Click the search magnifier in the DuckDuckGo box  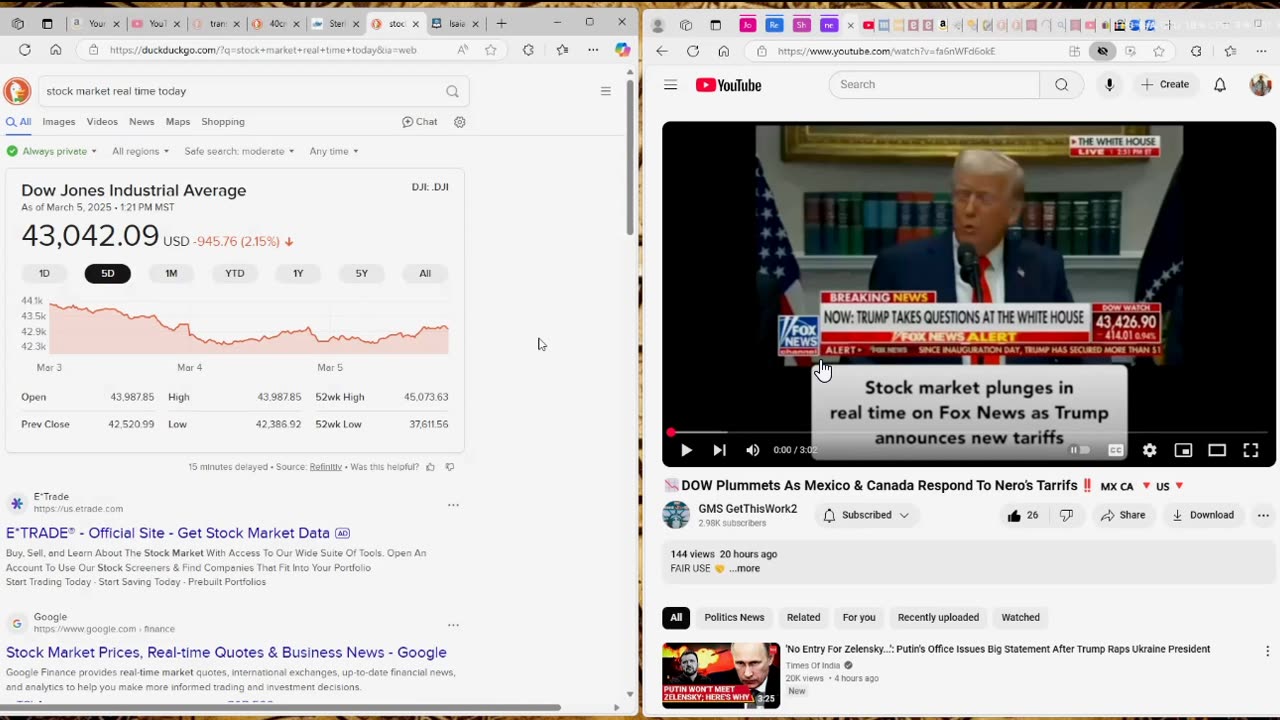(452, 91)
